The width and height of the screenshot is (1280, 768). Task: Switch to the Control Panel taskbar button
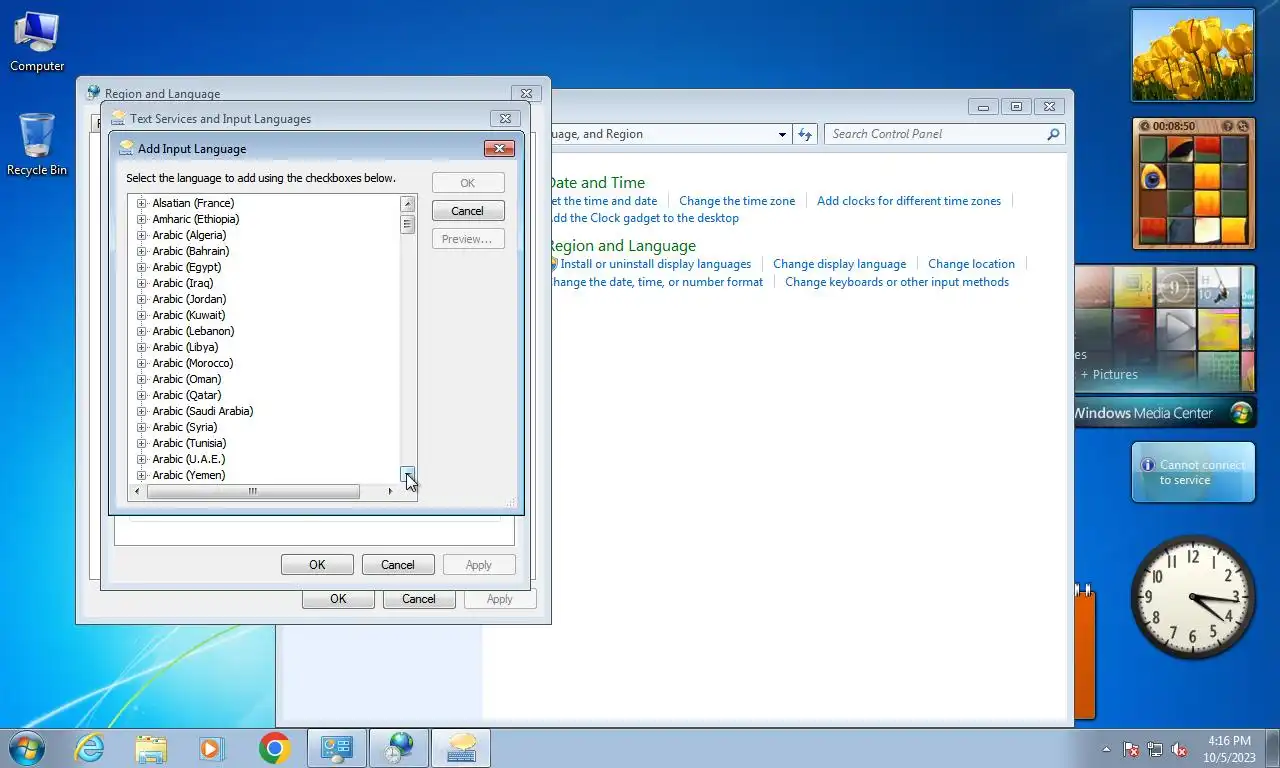337,748
